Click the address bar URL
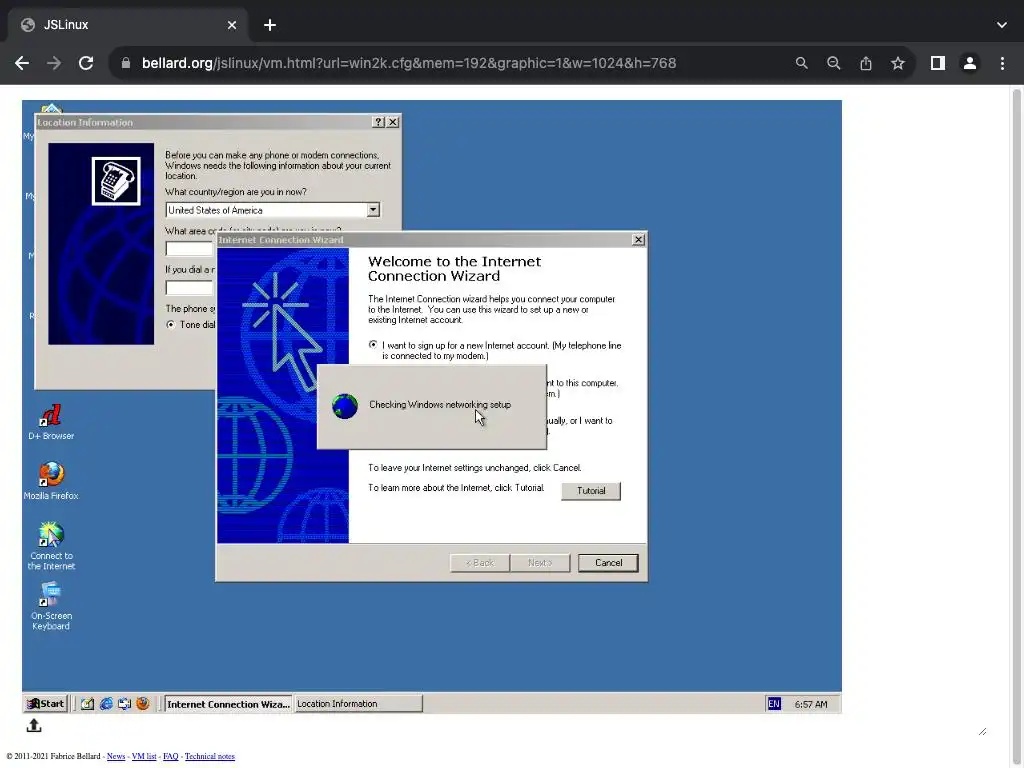This screenshot has height=768, width=1024. (409, 63)
